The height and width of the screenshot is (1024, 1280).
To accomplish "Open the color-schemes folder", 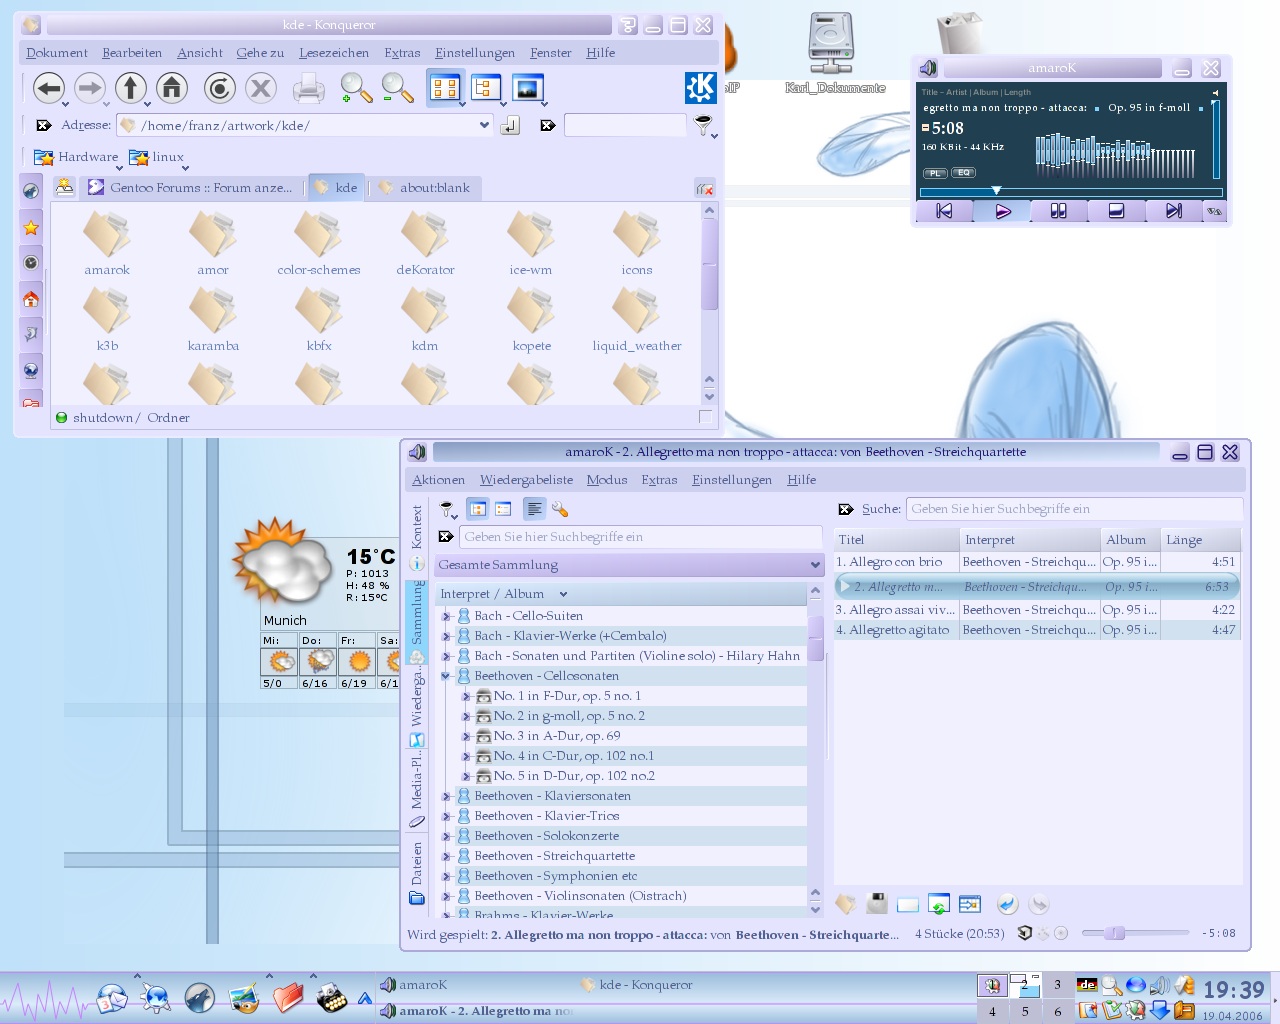I will pyautogui.click(x=319, y=244).
